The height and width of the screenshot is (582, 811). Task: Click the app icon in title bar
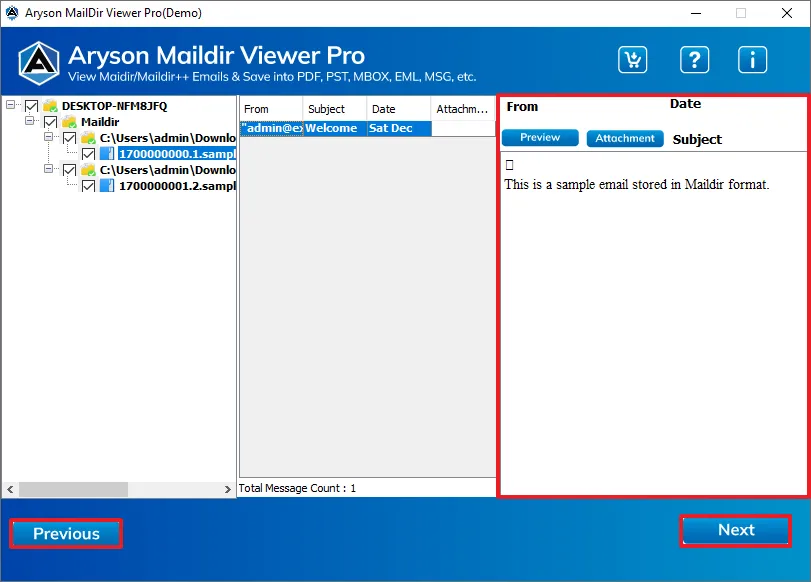[x=11, y=13]
